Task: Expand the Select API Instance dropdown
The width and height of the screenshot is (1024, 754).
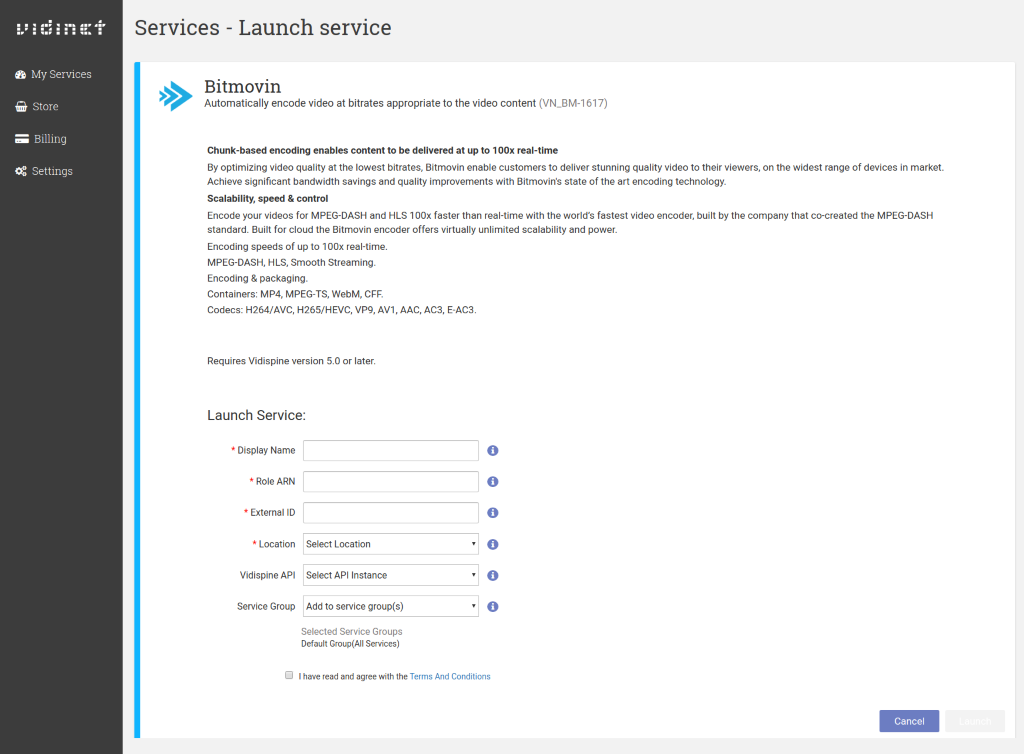Action: (390, 575)
